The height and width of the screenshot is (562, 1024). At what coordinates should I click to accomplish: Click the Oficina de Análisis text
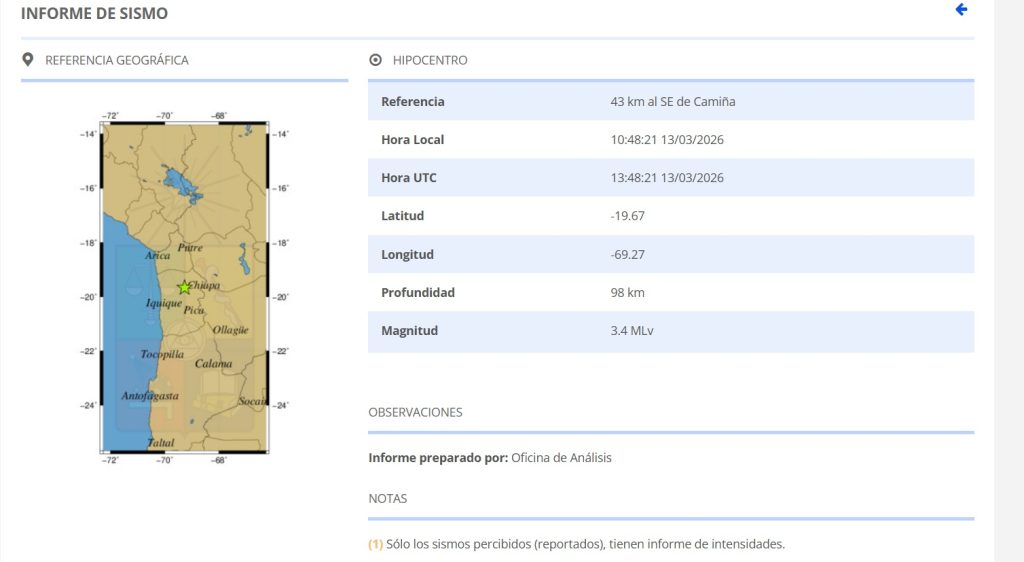[x=561, y=458]
